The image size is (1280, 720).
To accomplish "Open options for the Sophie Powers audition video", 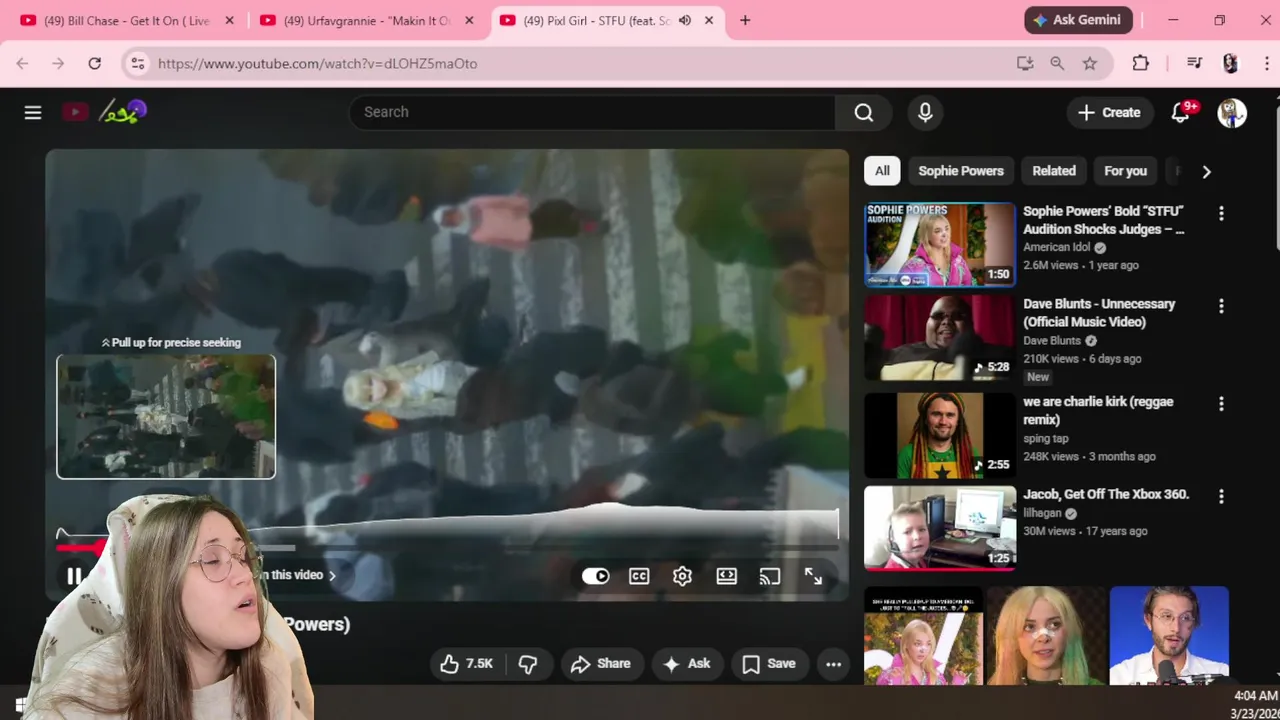I will click(1221, 213).
